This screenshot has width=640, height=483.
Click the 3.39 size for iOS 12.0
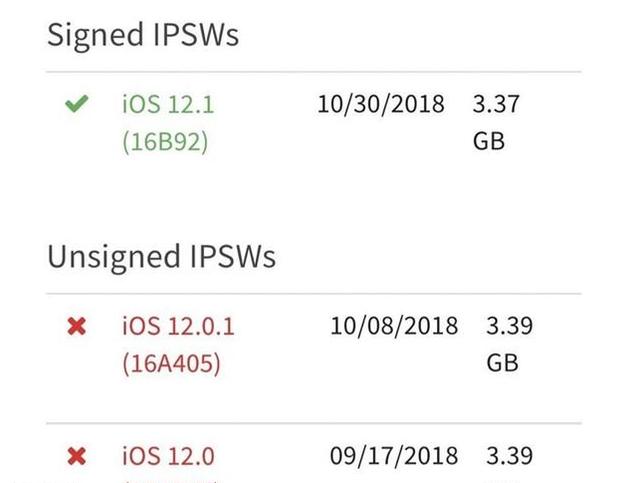tap(509, 456)
